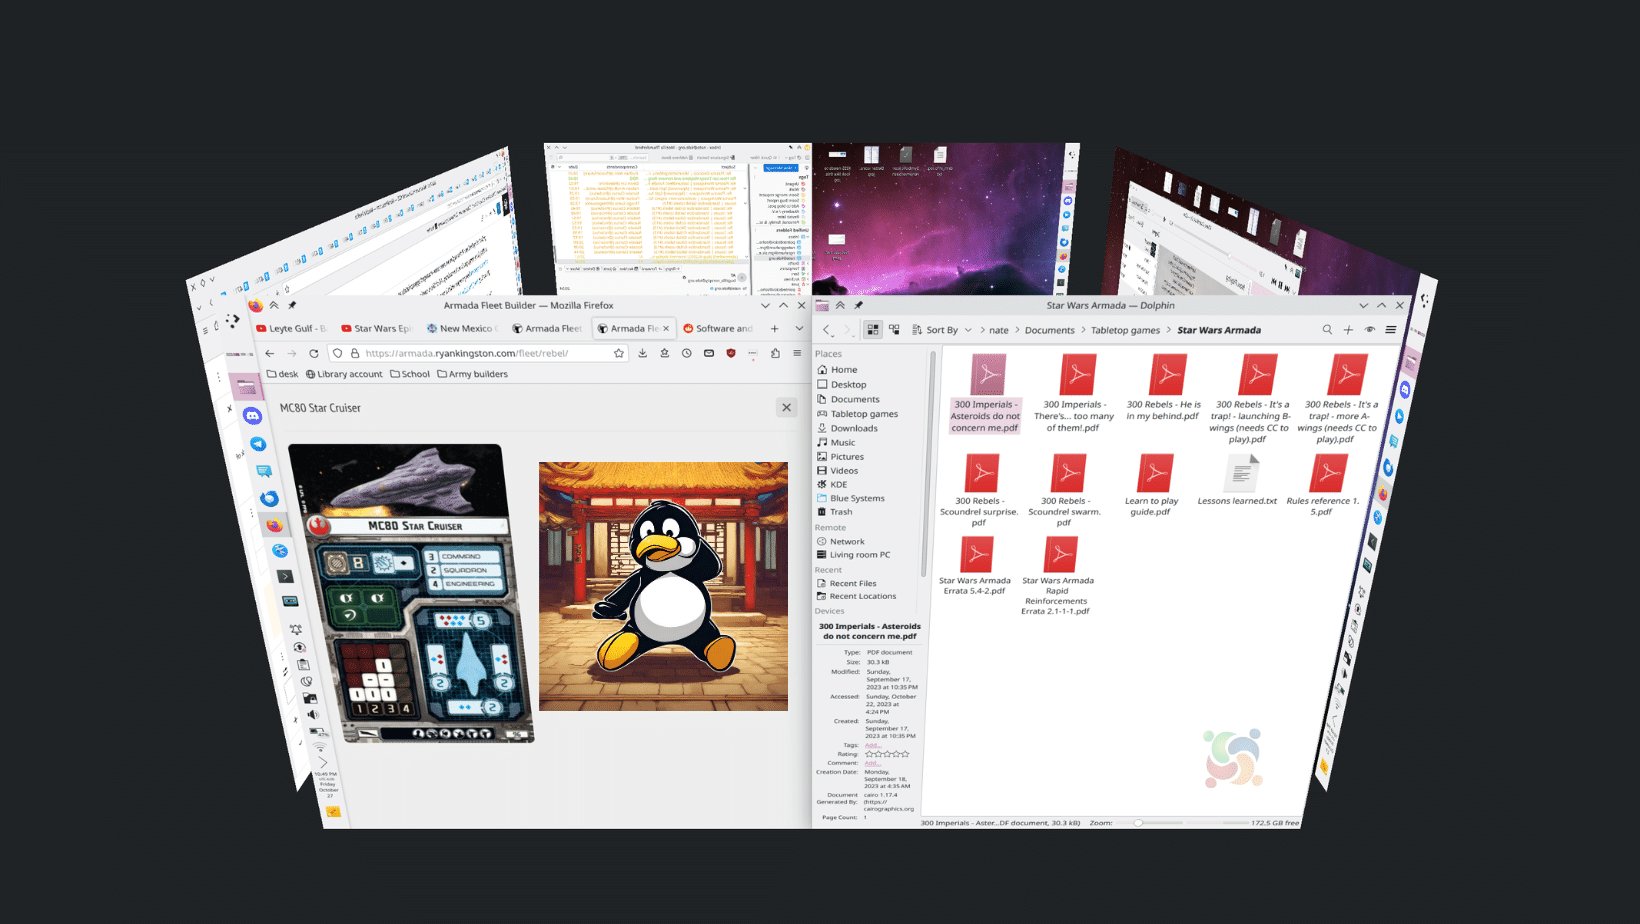Toggle Firefox's keep-above double-chevron button
1640x924 pixels.
pyautogui.click(x=274, y=305)
